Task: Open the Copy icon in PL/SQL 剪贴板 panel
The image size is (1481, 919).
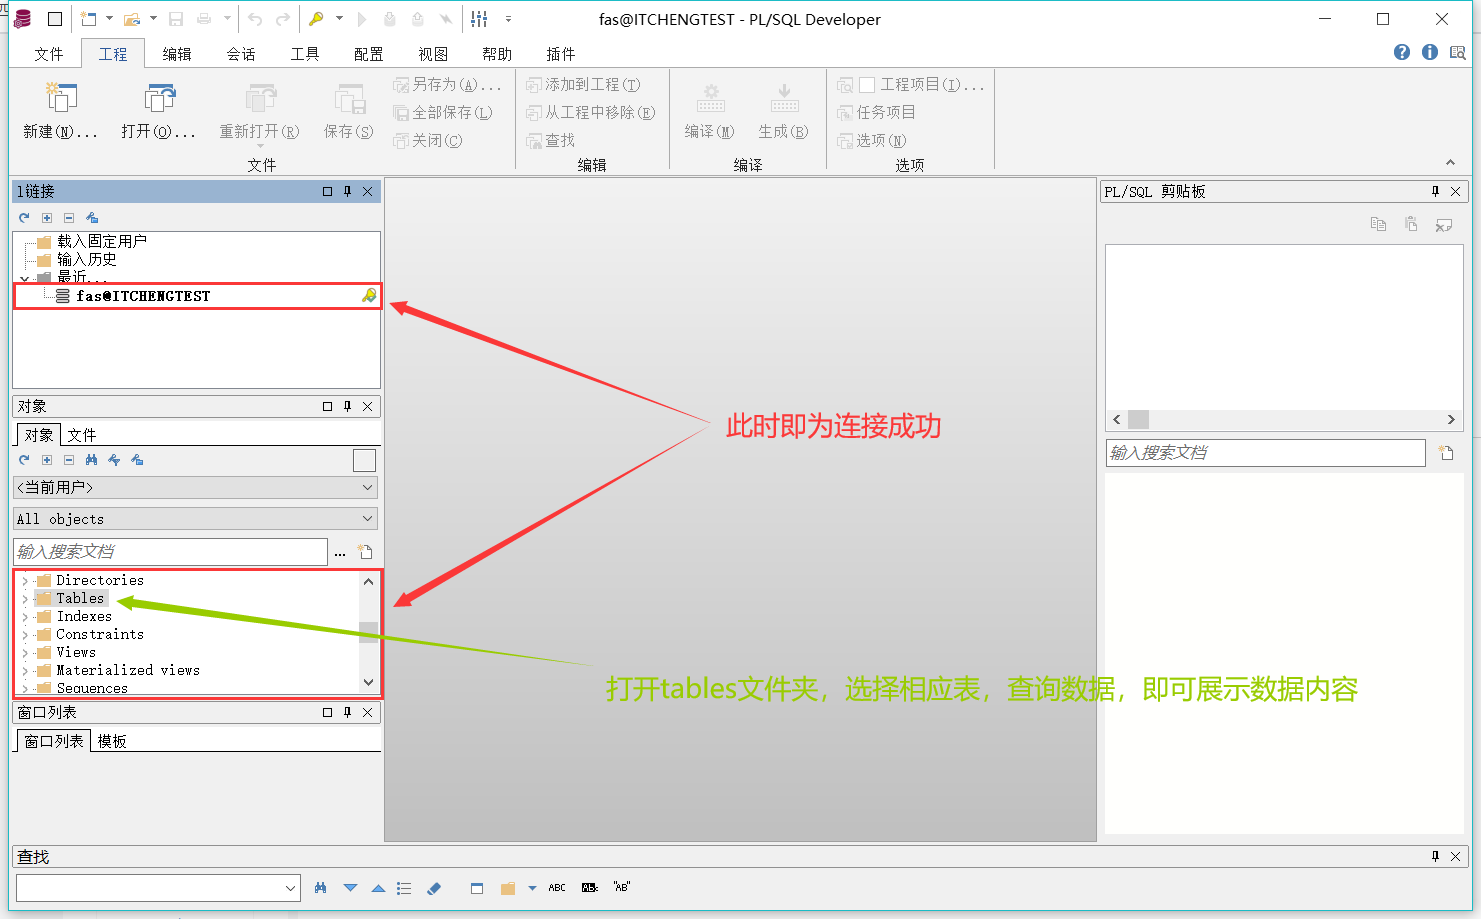Action: [x=1378, y=224]
